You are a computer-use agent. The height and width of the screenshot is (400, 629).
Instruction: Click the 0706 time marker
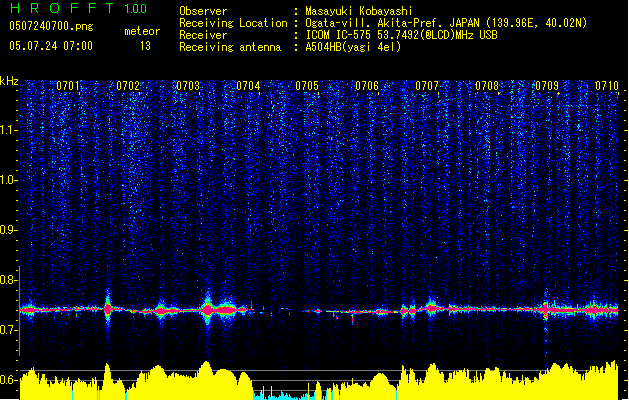point(367,86)
